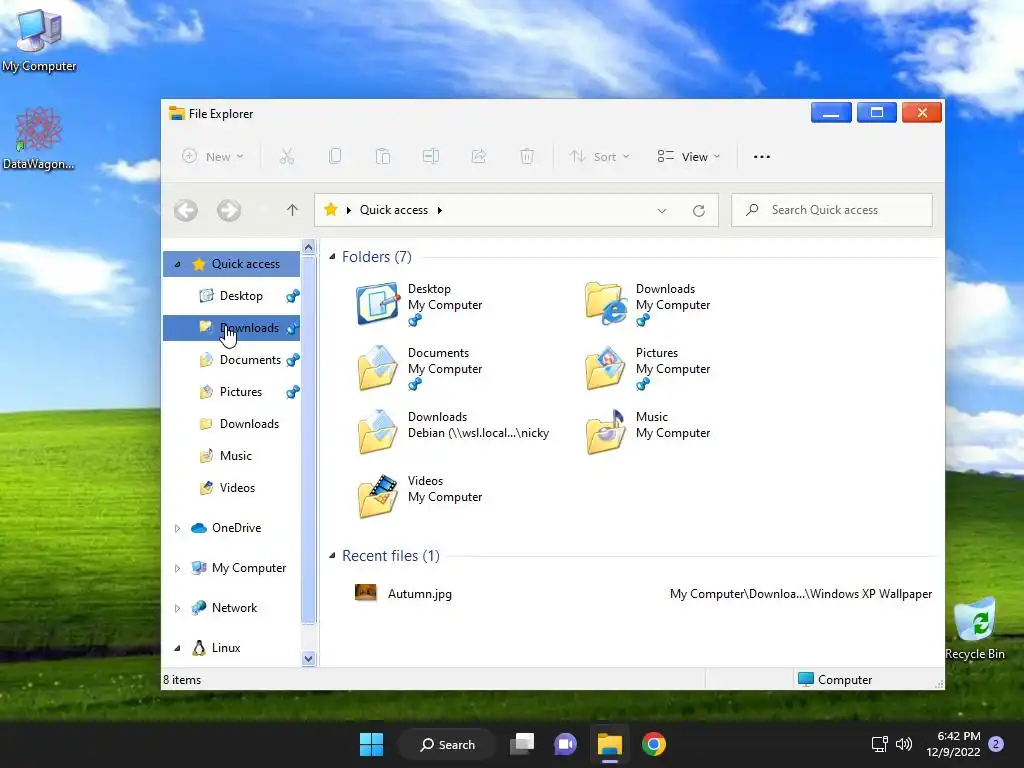The width and height of the screenshot is (1024, 768).
Task: Collapse the Recent files (1) group
Action: click(332, 556)
